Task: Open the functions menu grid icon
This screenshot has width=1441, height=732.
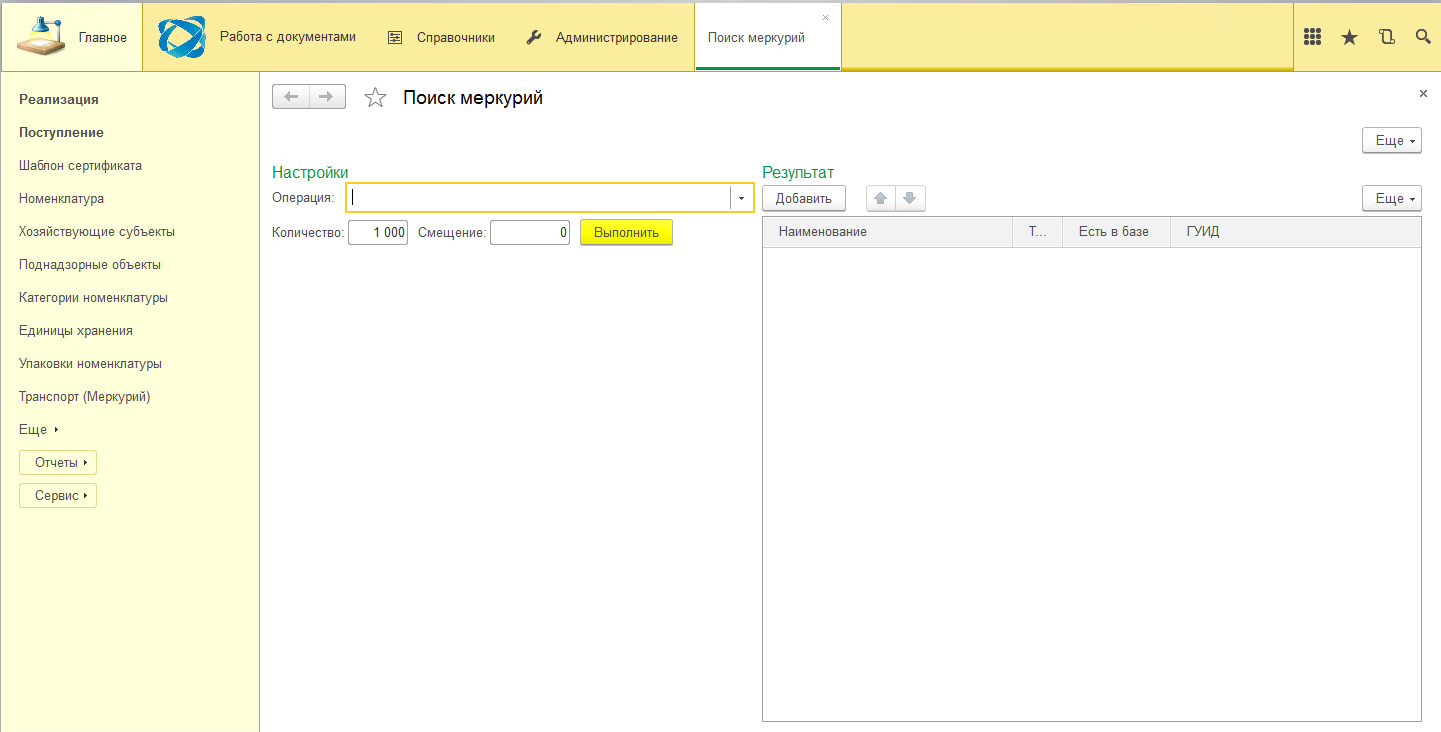Action: pos(1313,37)
